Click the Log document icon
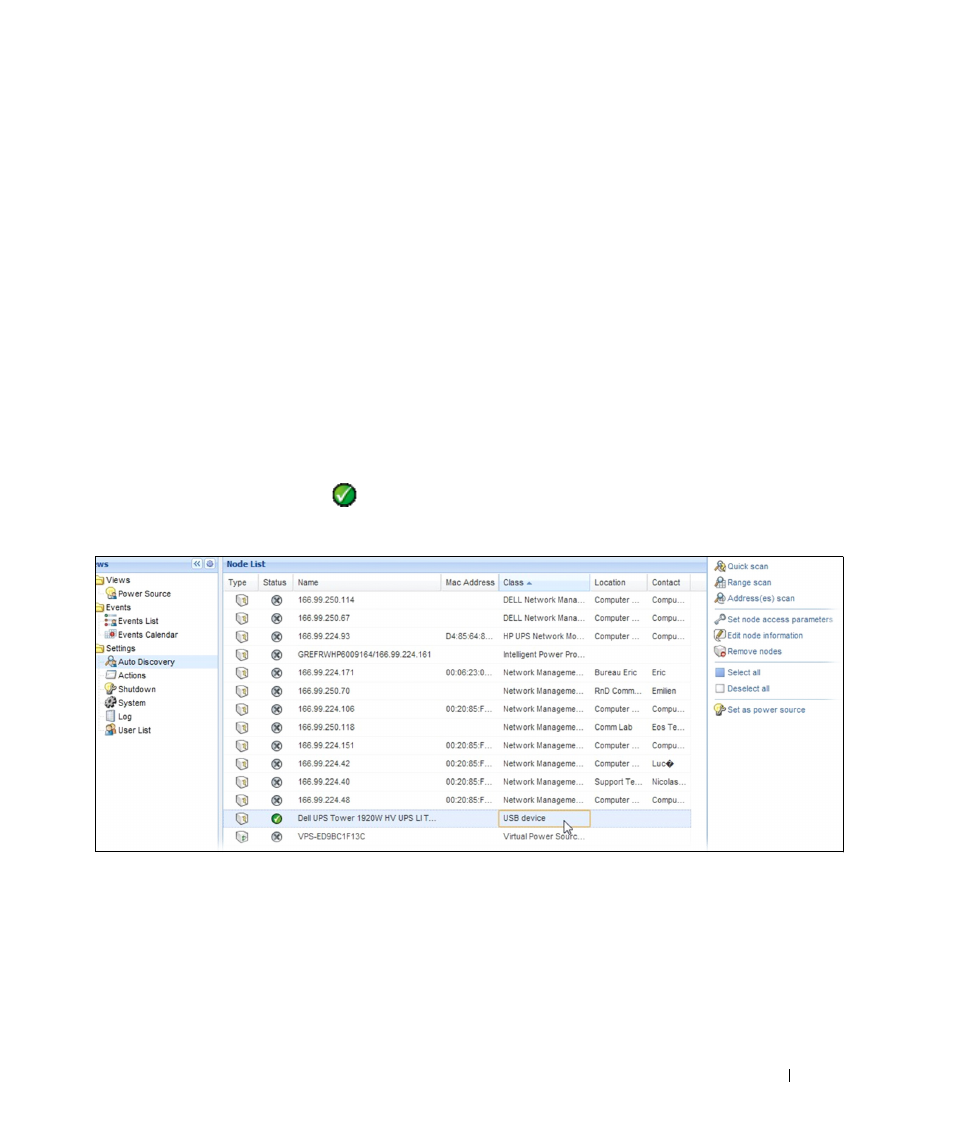Screen dimensions: 954x1145 click(111, 716)
